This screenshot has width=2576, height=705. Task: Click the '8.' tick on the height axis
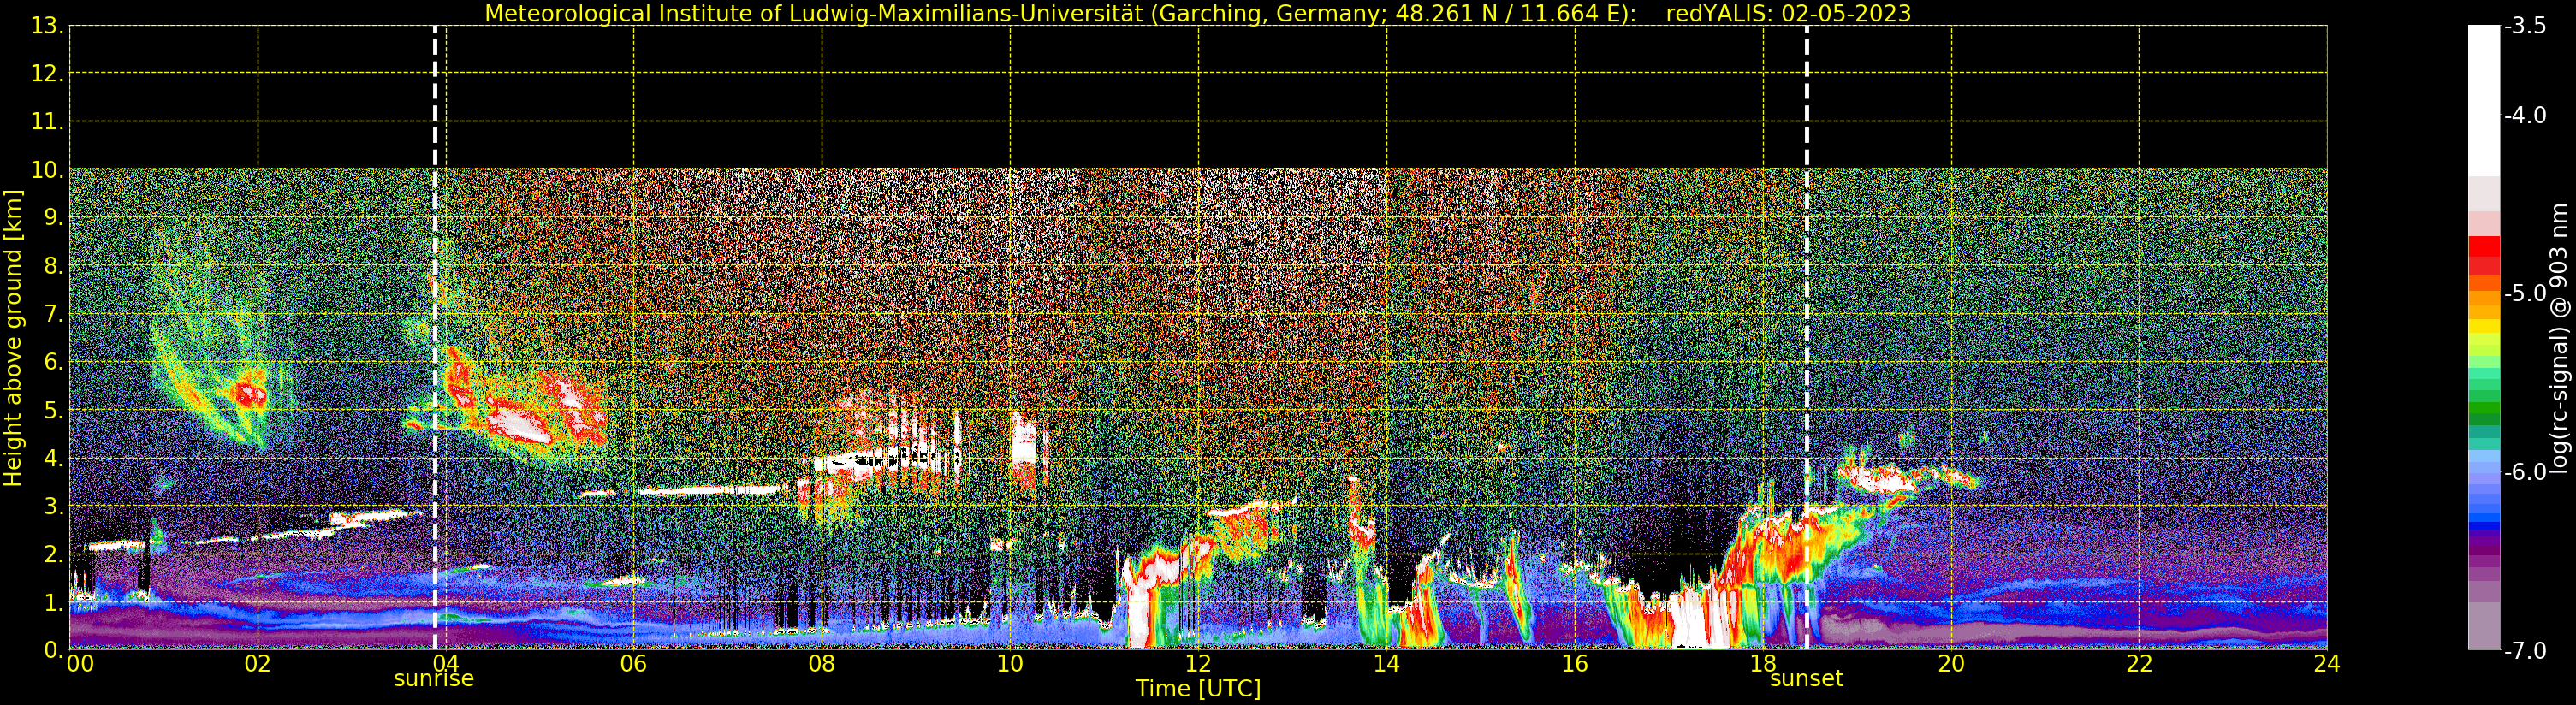54,266
